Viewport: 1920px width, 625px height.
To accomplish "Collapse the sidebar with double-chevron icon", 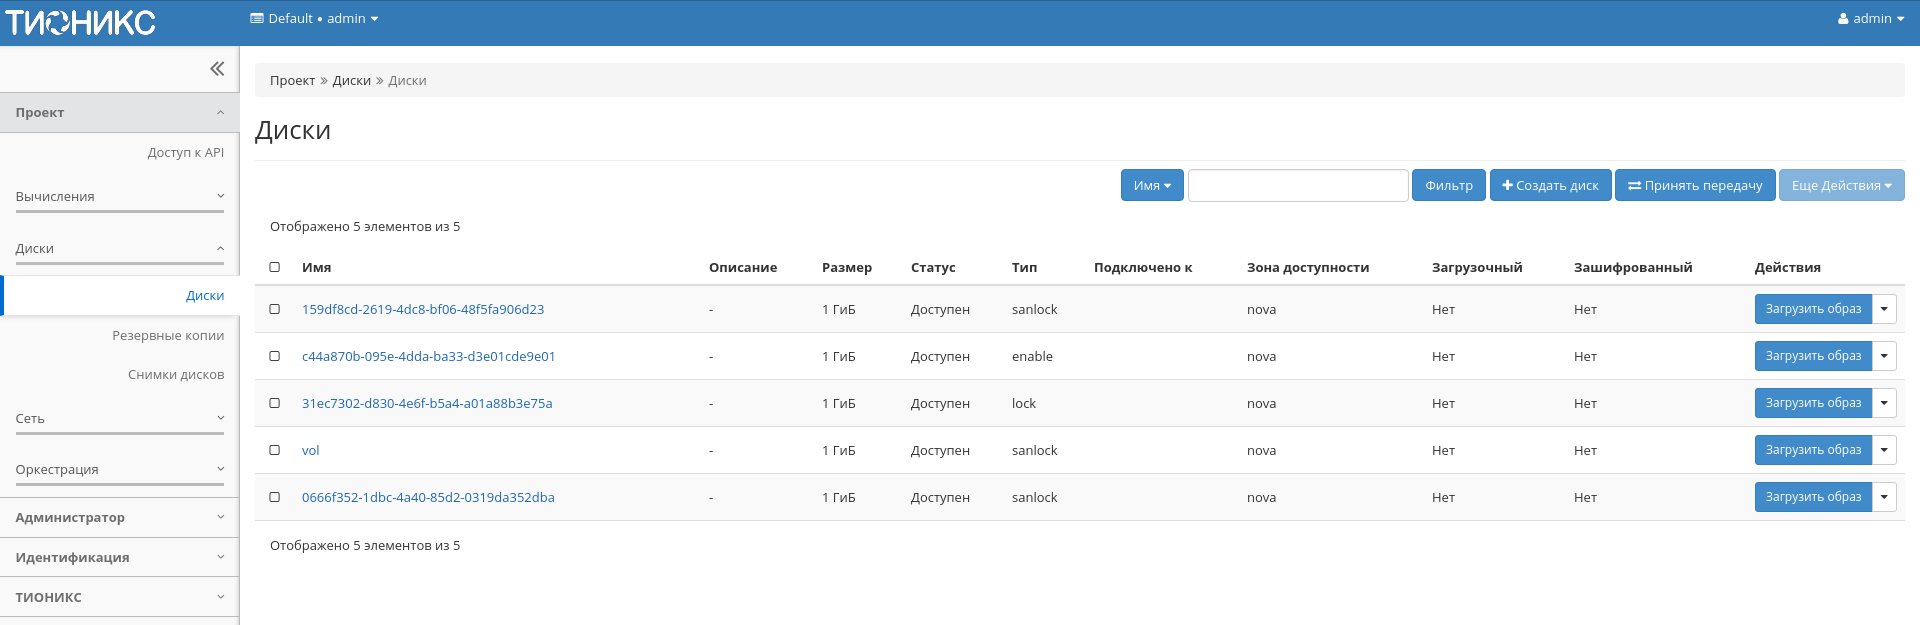I will coord(216,69).
